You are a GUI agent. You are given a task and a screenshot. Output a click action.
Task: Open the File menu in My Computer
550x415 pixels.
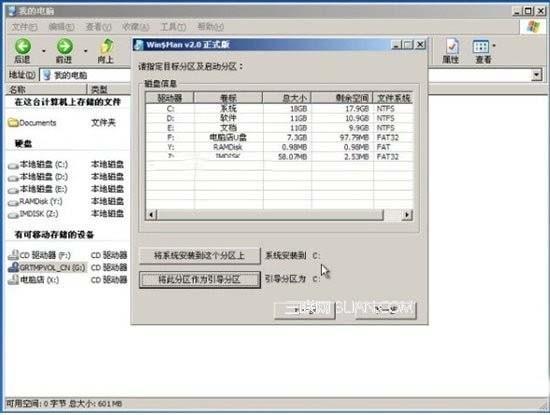tap(24, 27)
